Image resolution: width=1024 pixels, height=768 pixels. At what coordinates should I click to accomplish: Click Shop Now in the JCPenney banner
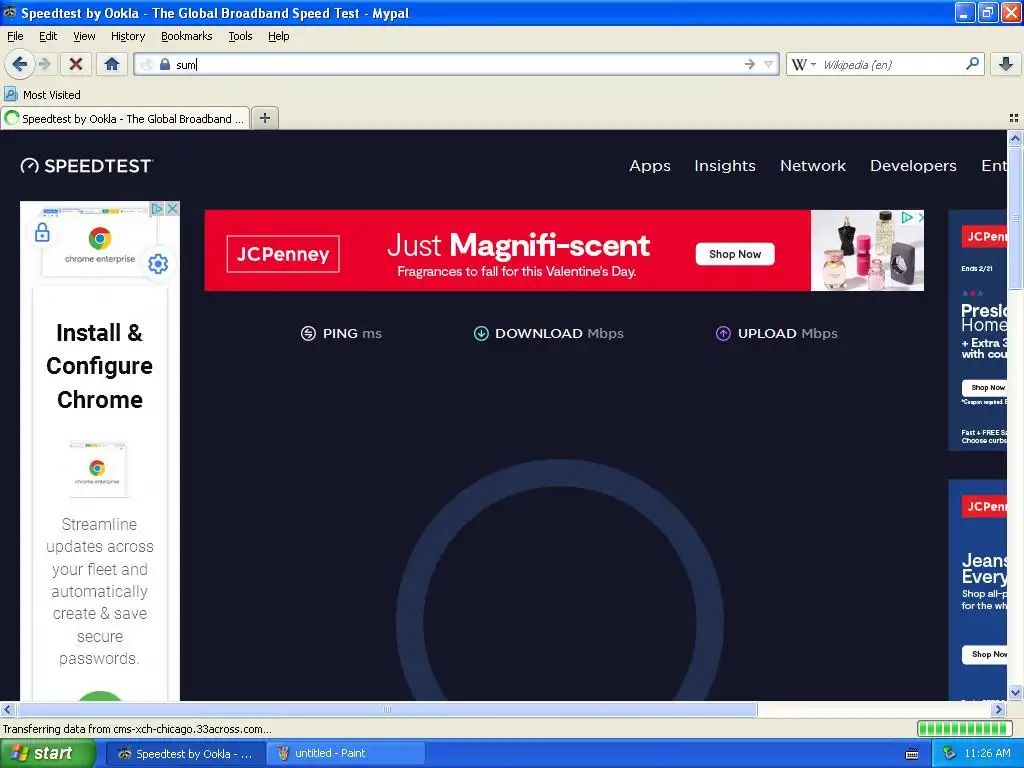pos(735,254)
